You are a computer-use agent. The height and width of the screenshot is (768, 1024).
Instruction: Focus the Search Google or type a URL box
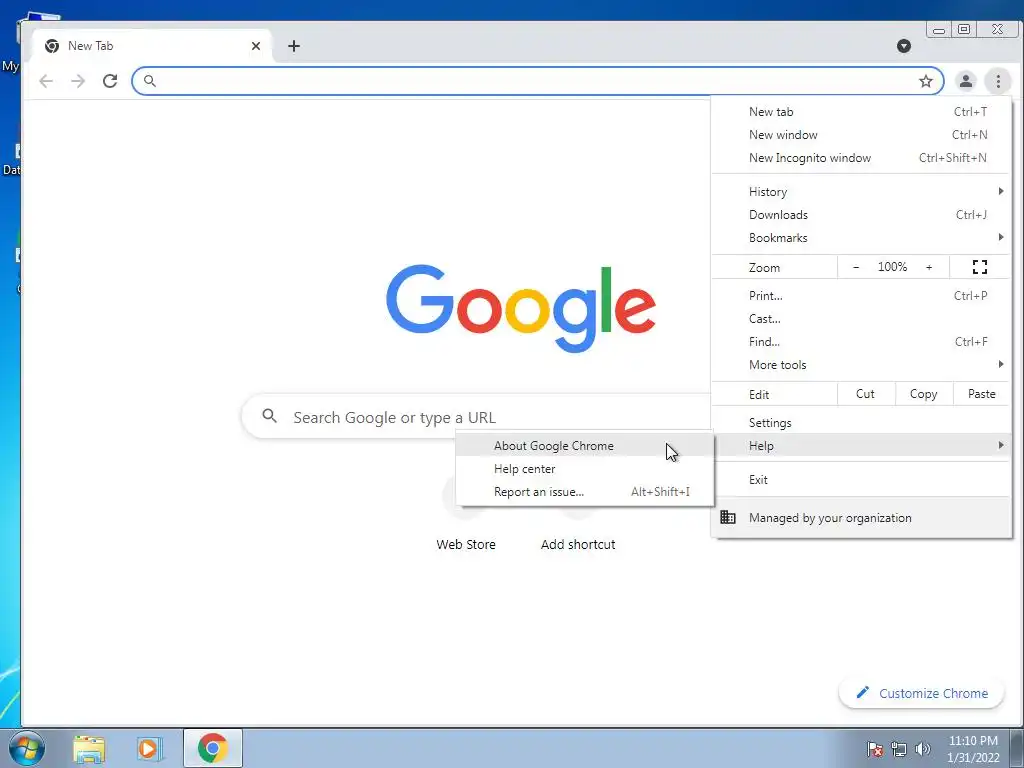[x=477, y=417]
